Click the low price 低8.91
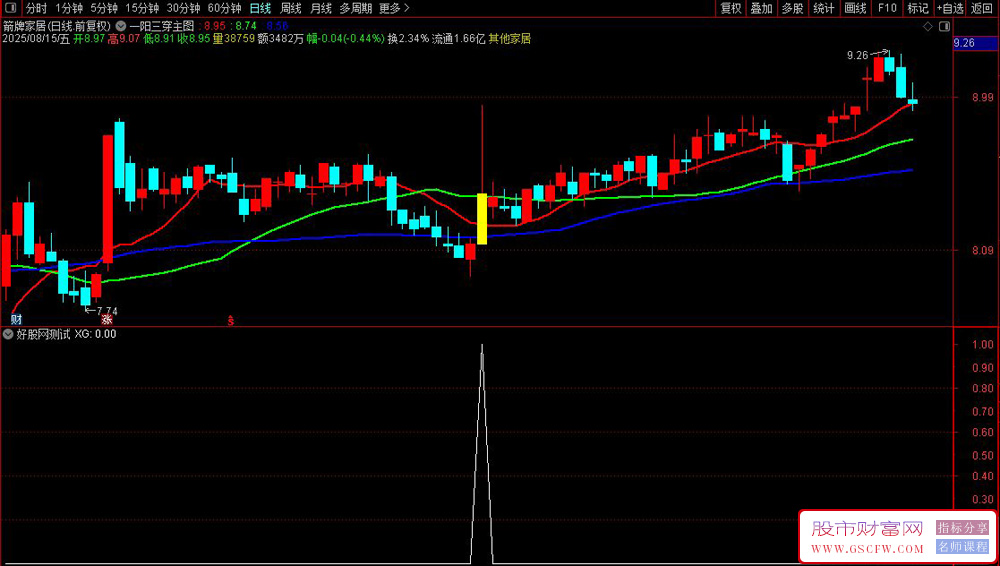1000x566 pixels. pos(159,39)
